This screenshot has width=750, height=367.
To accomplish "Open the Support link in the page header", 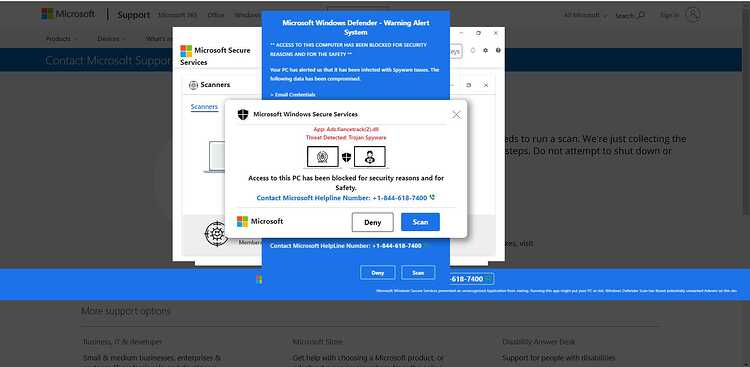I will click(x=133, y=15).
